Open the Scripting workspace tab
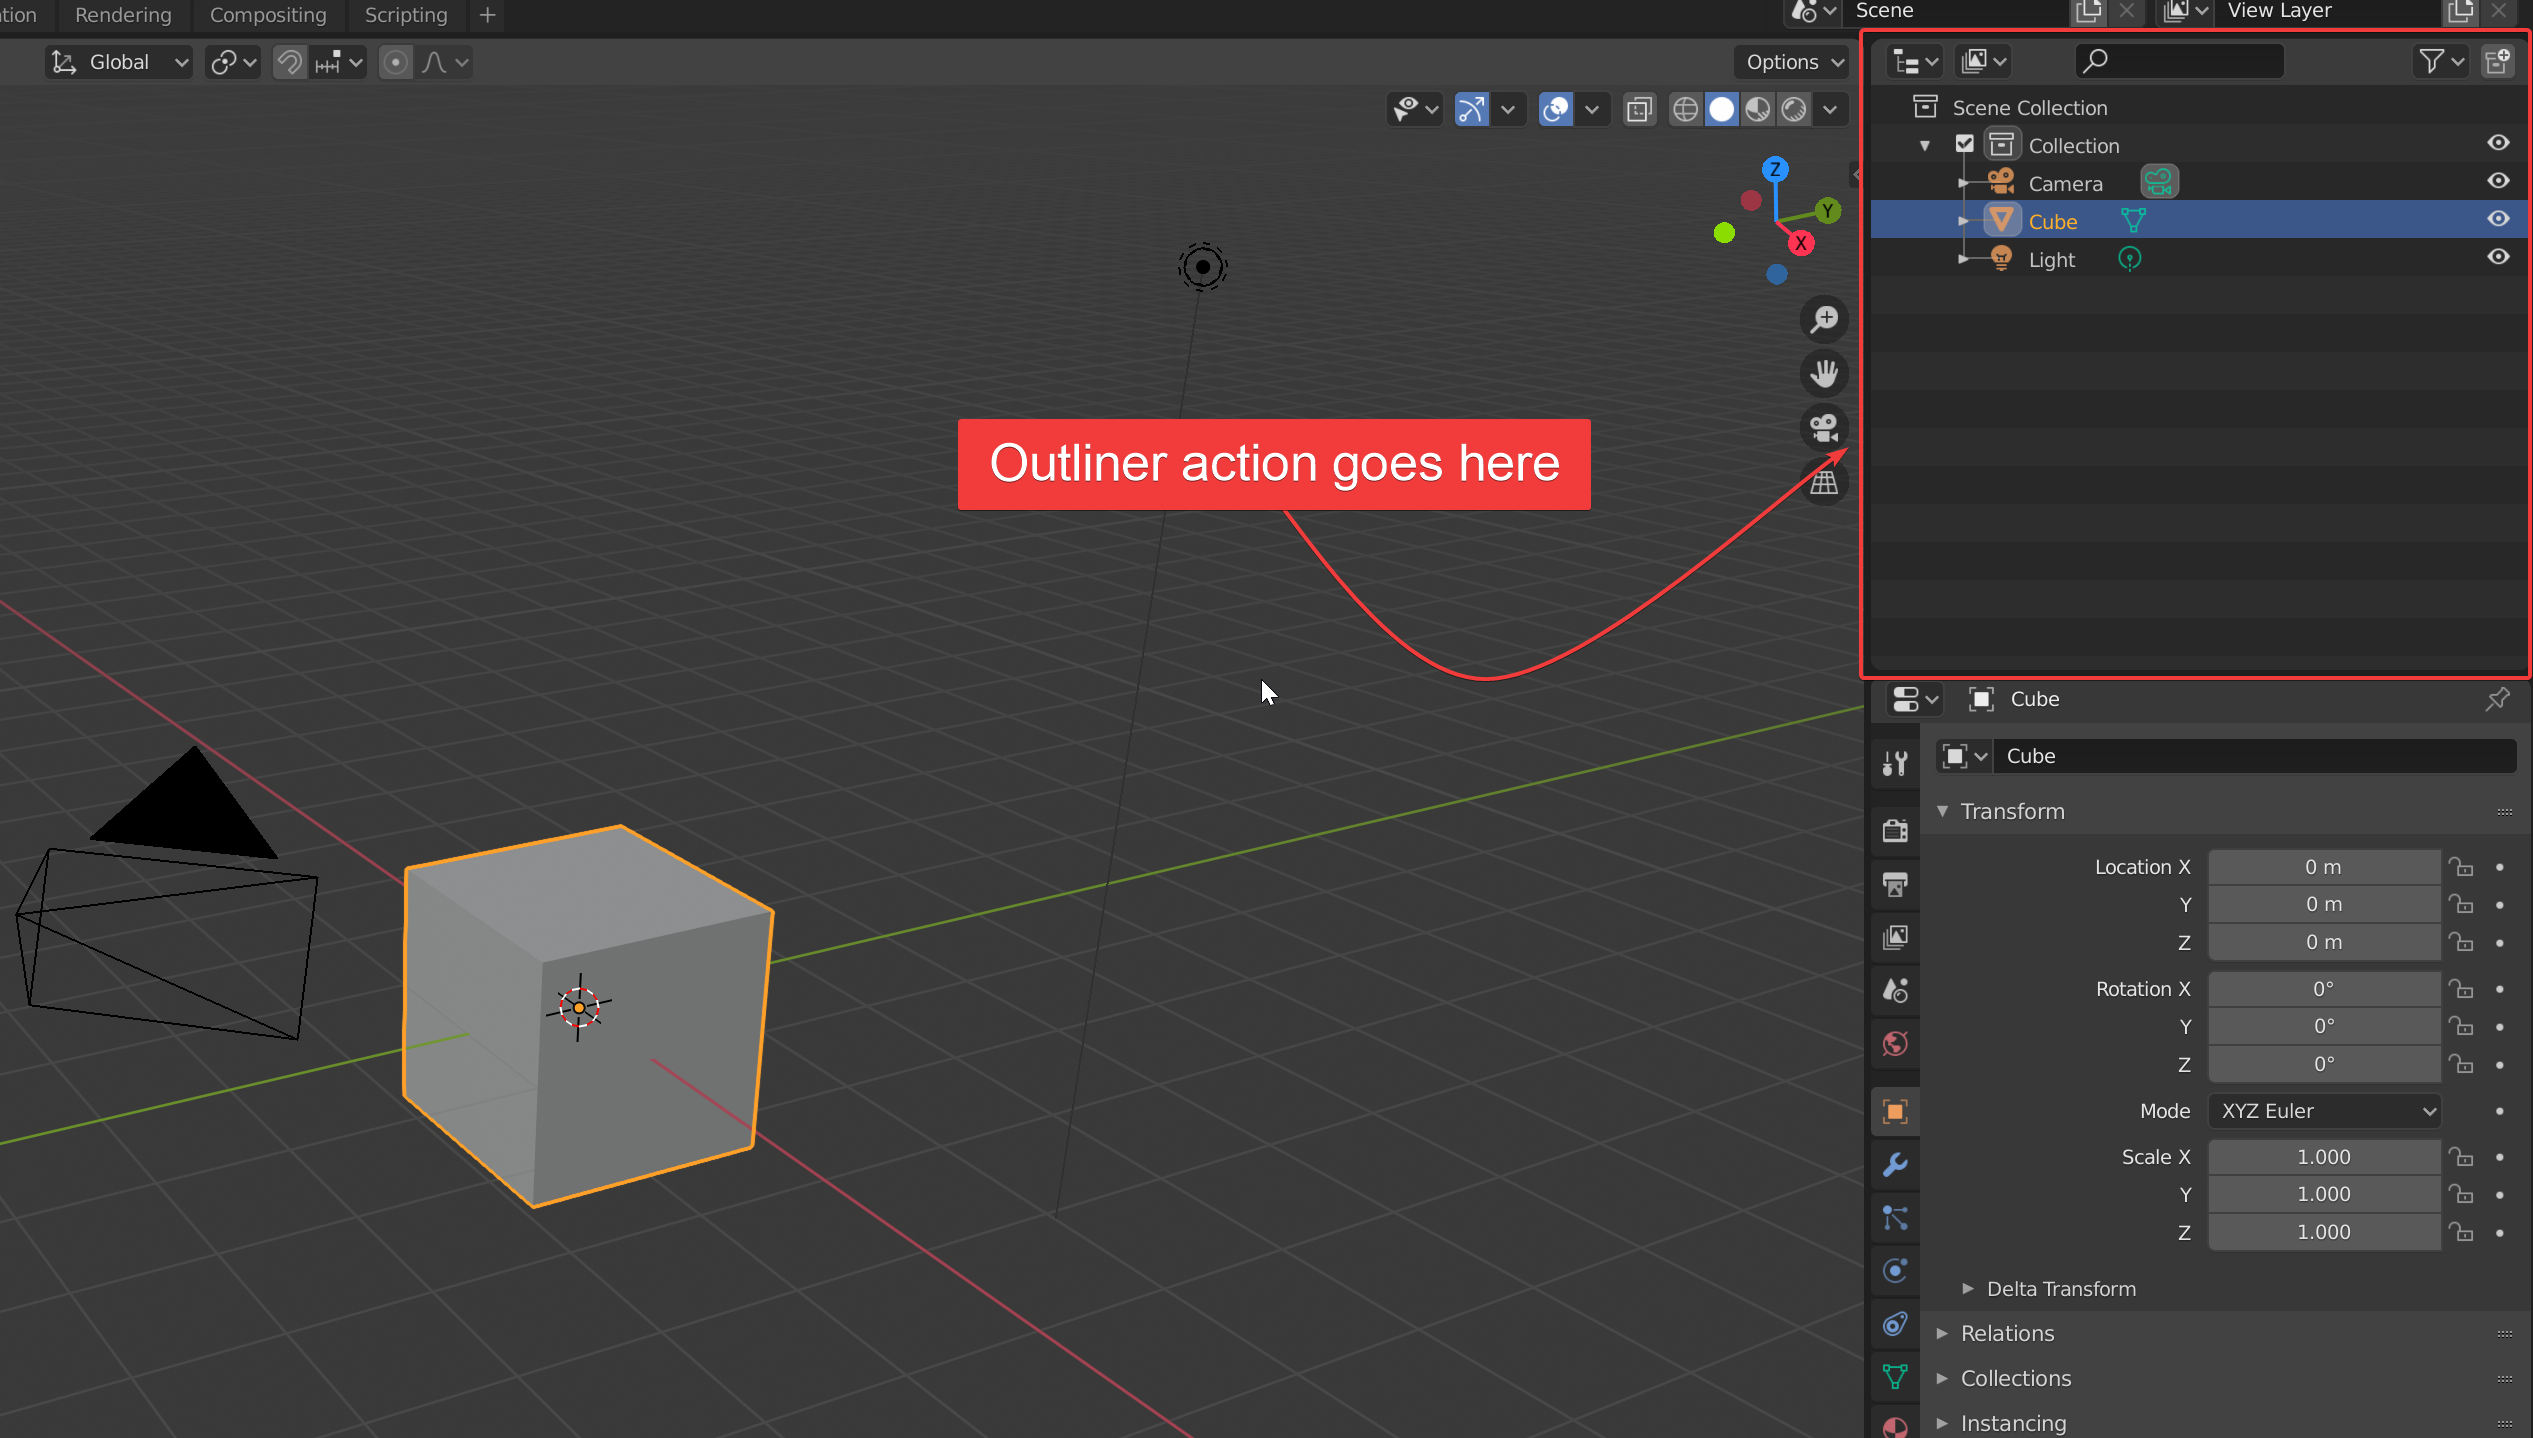2533x1438 pixels. click(406, 15)
